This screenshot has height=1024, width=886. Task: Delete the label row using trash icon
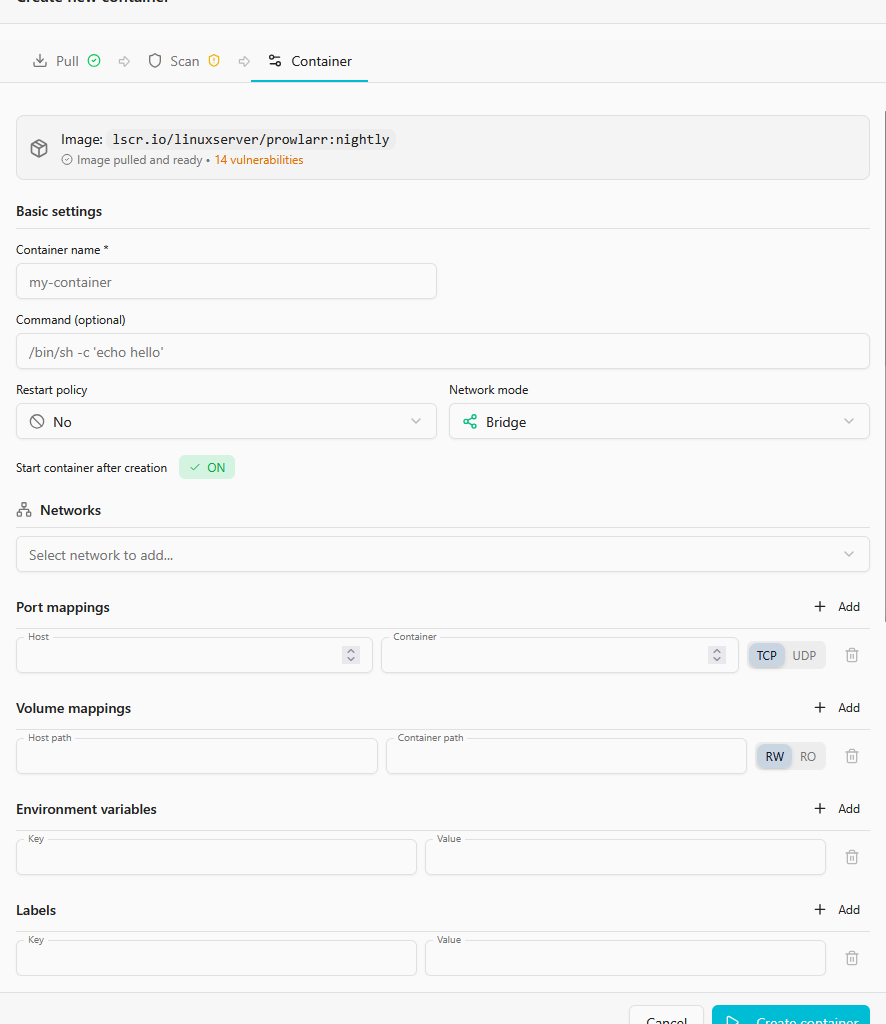(x=852, y=958)
